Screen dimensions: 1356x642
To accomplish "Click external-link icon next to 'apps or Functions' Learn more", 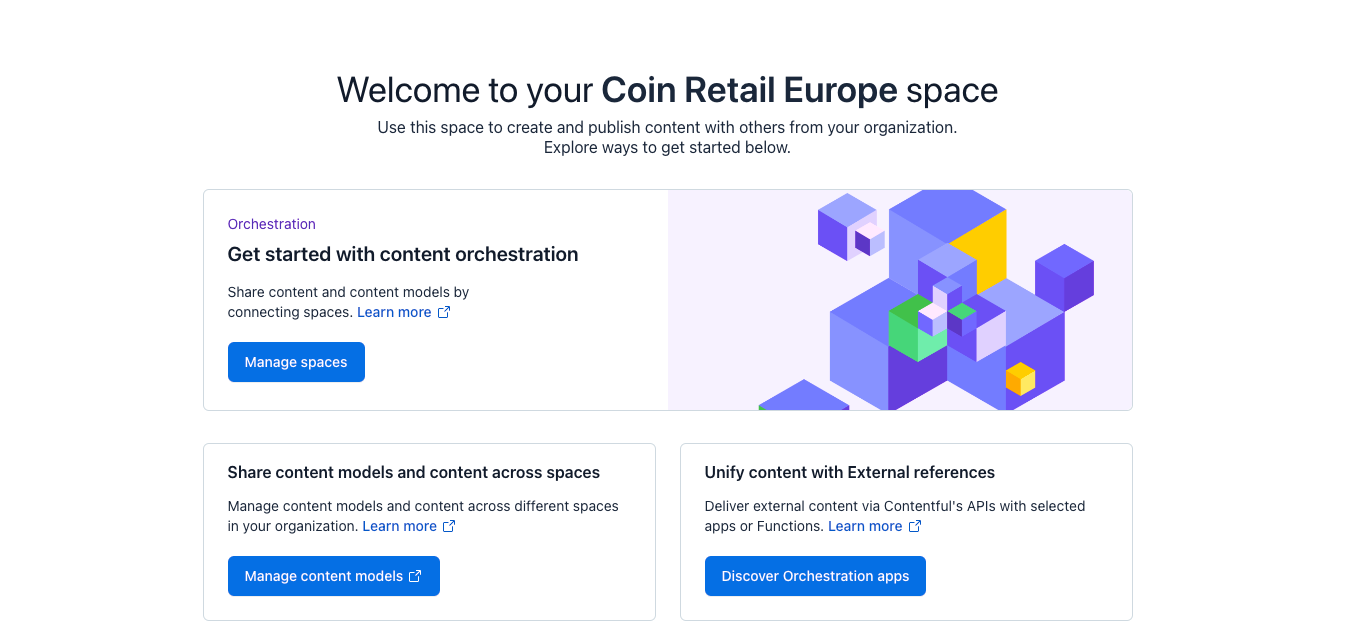I will 915,526.
